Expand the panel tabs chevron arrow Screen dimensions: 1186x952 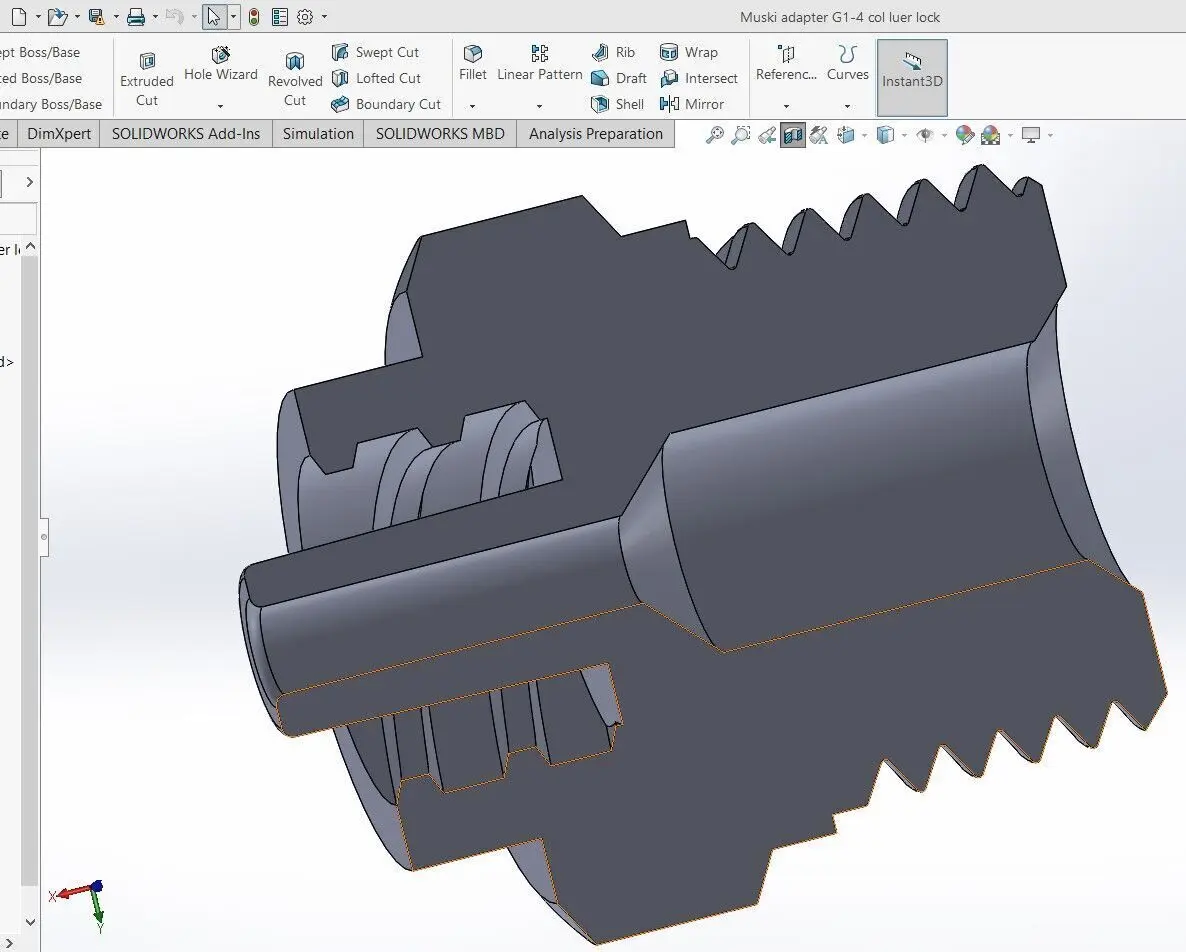tap(29, 181)
